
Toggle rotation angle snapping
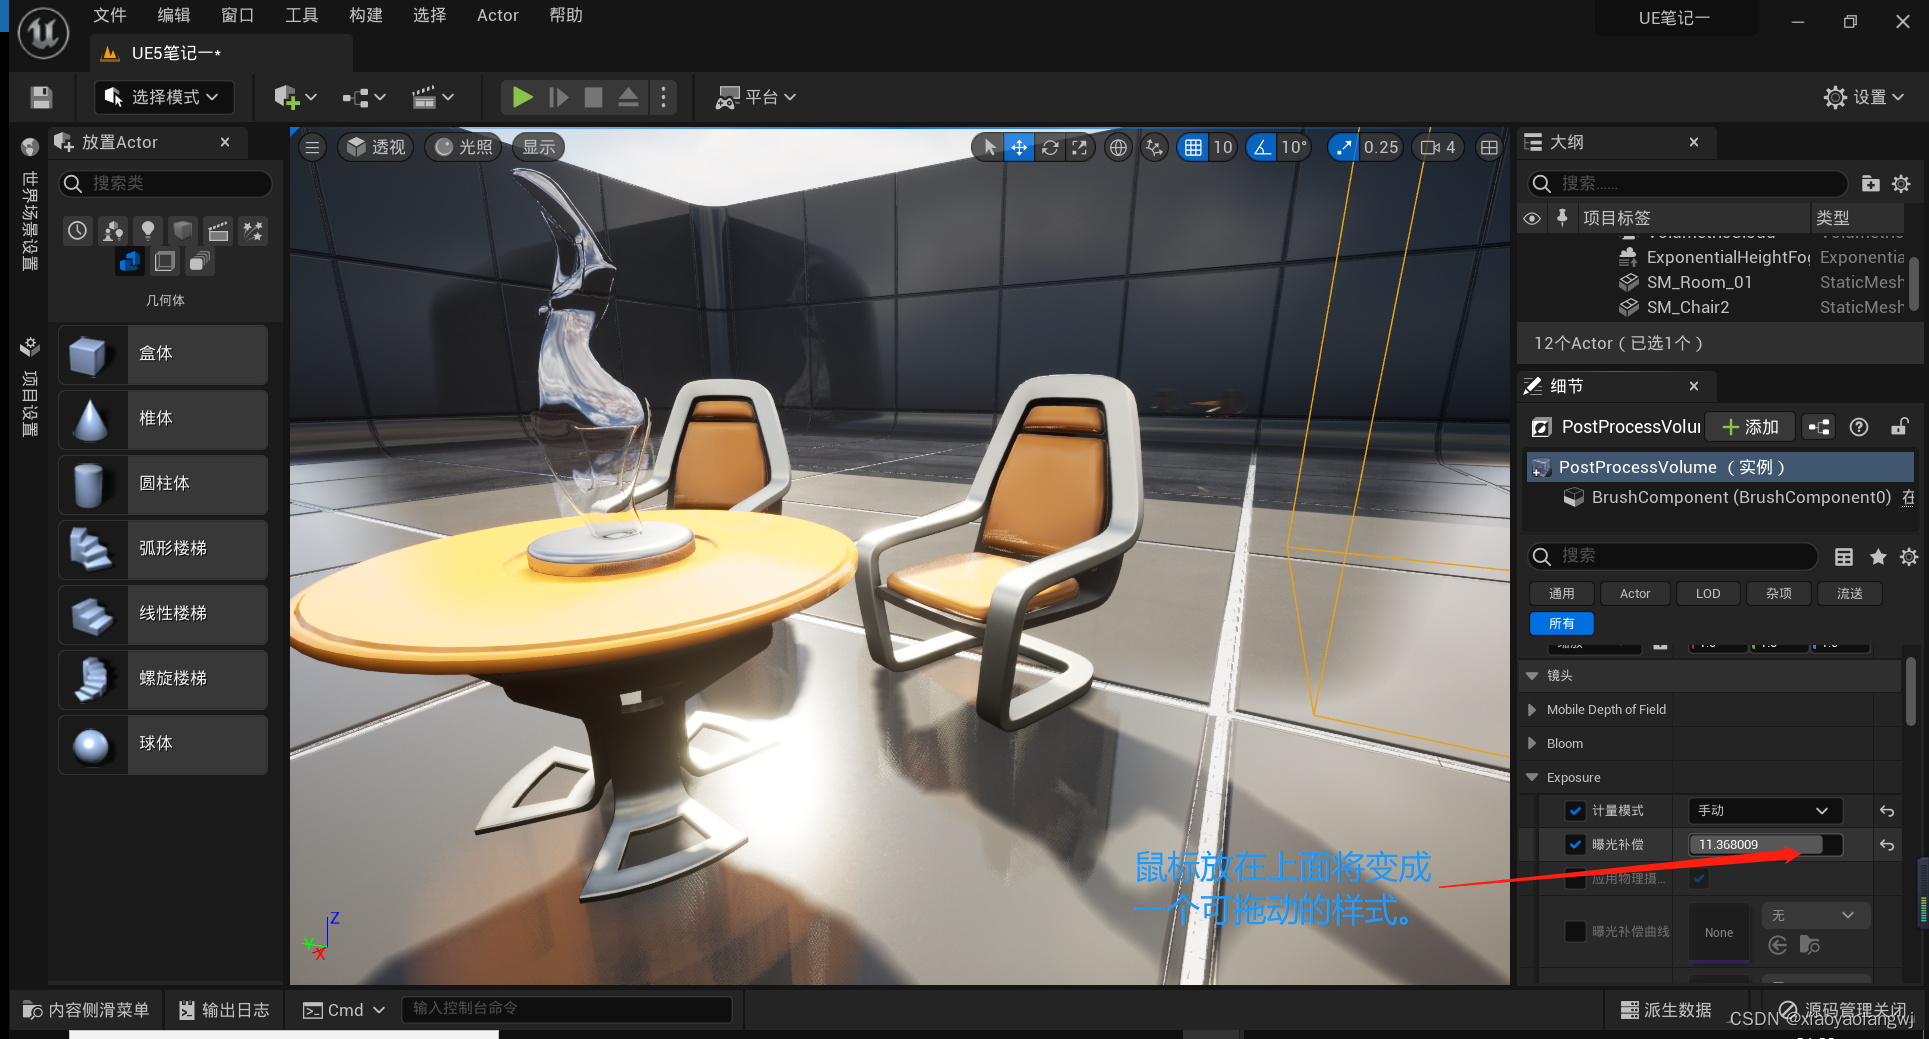pos(1262,148)
